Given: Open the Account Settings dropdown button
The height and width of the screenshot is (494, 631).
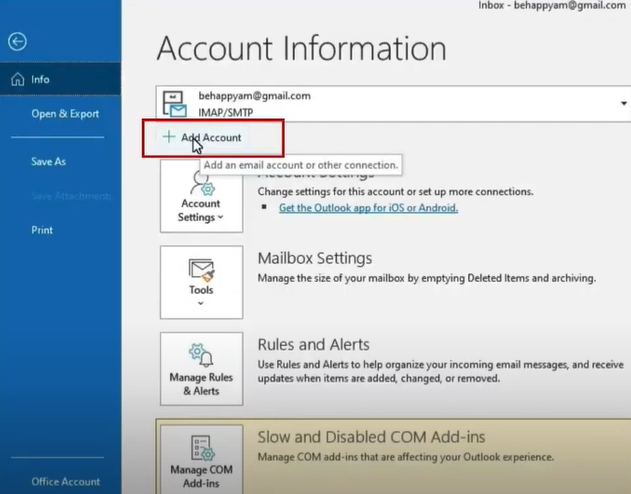Looking at the screenshot, I should [201, 196].
